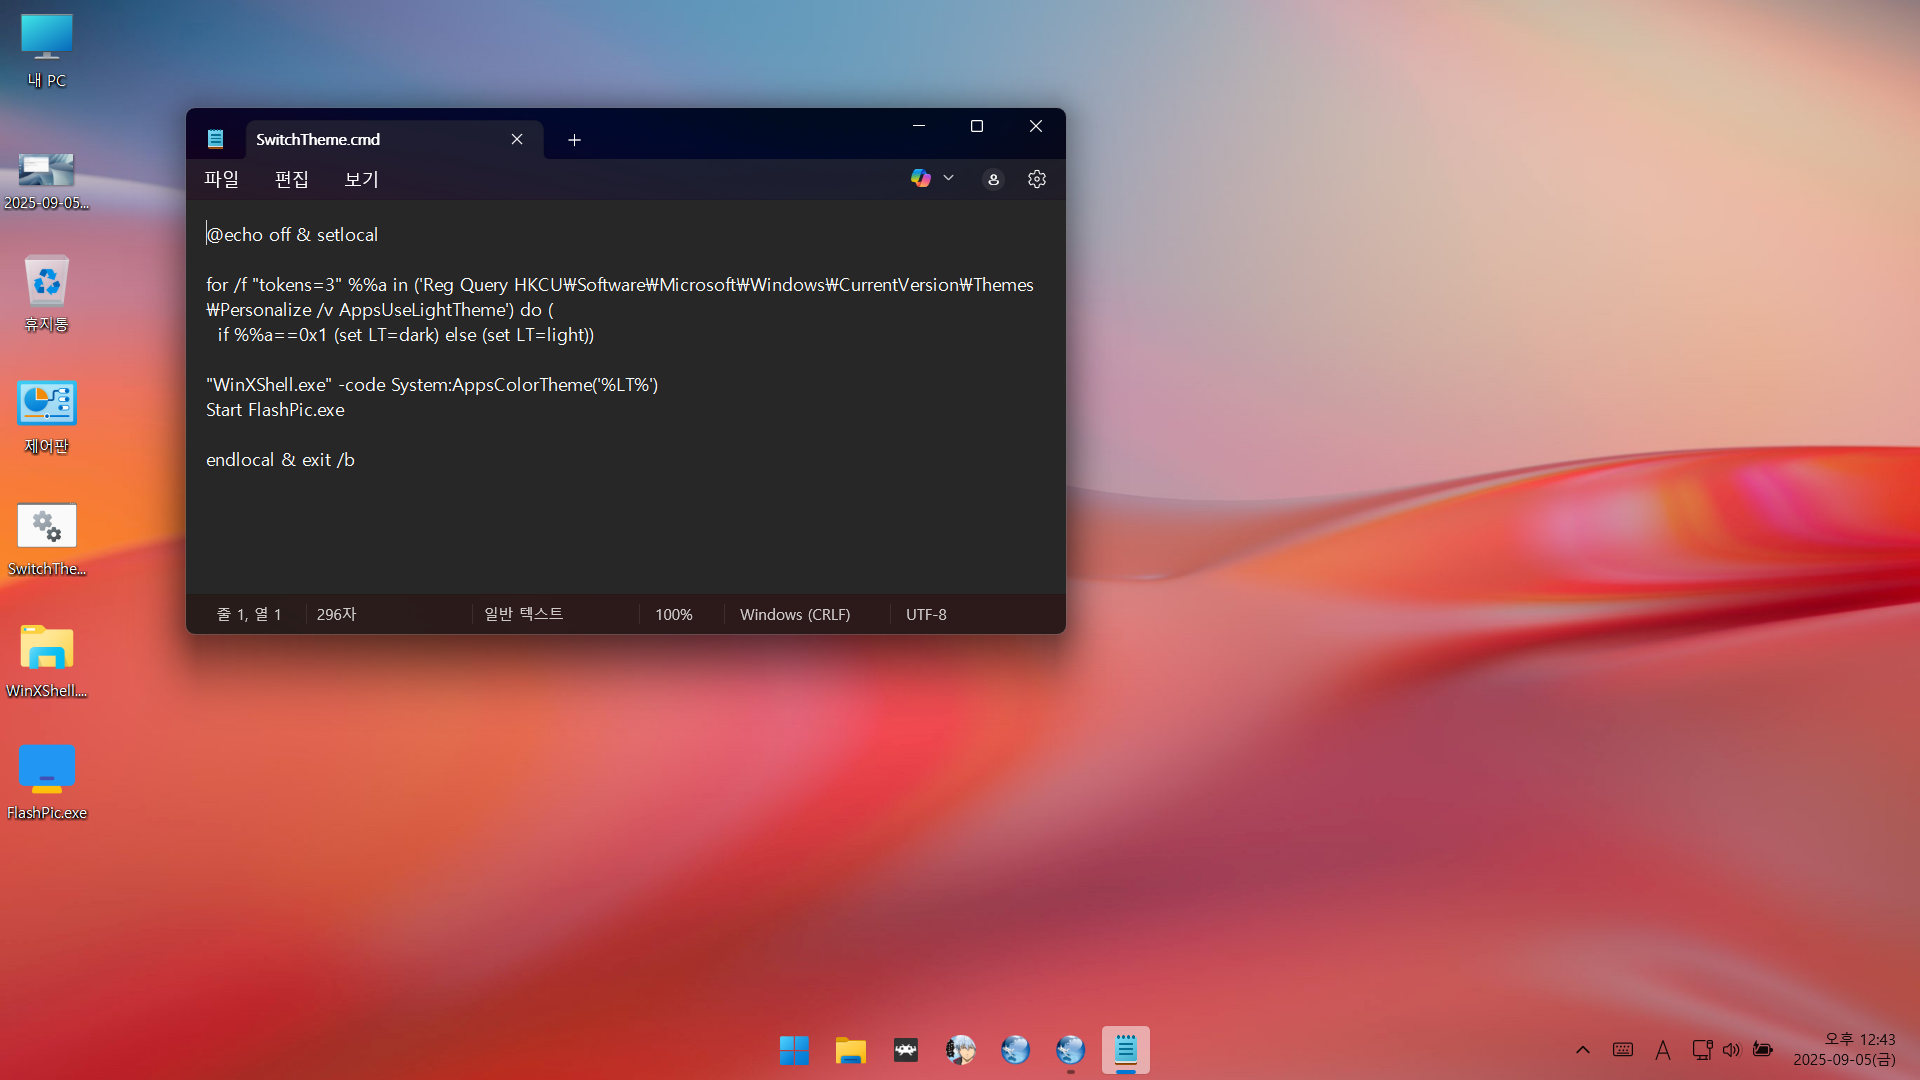The image size is (1920, 1080).
Task: Close the SwitchTheme.cmd tab
Action: point(517,139)
